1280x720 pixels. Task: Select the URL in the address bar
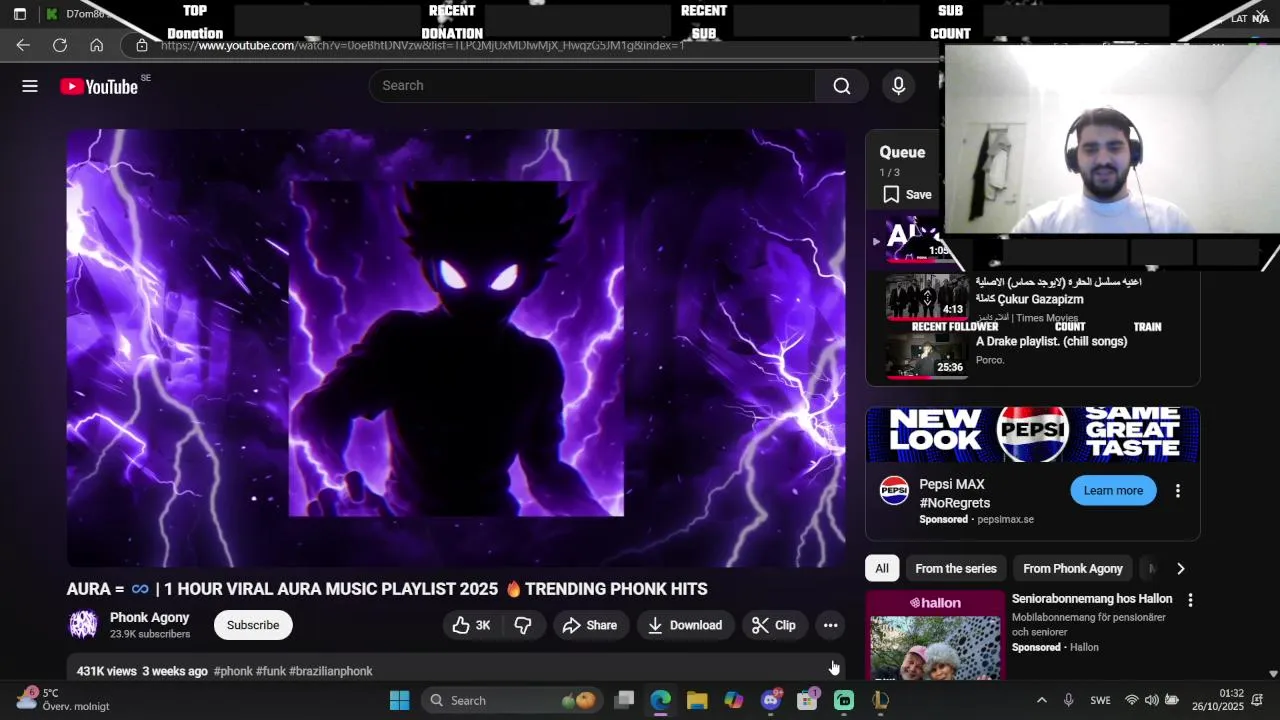point(423,45)
